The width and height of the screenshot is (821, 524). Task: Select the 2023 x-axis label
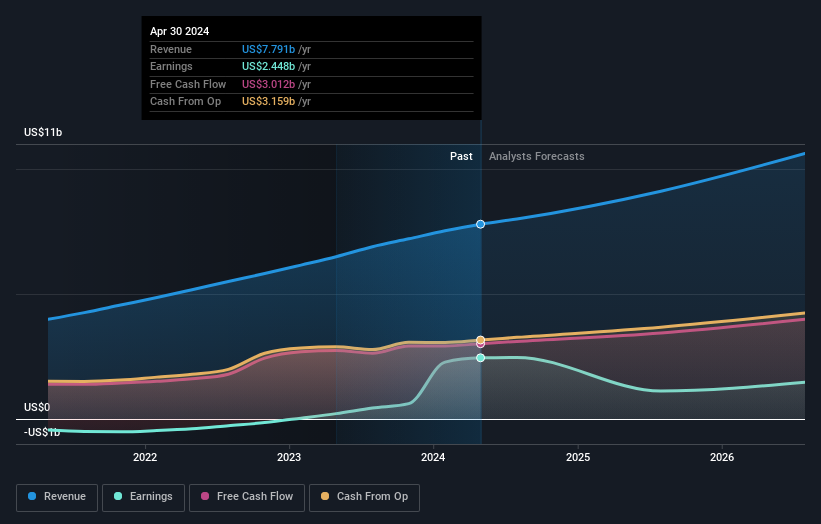[289, 457]
